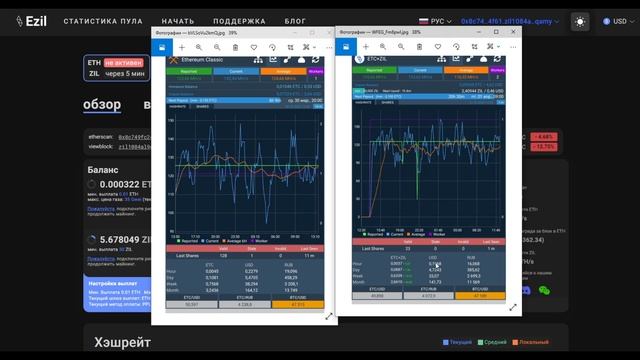The image size is (640, 360).
Task: Open Edit & Create in right Photos window
Action: tap(490, 47)
